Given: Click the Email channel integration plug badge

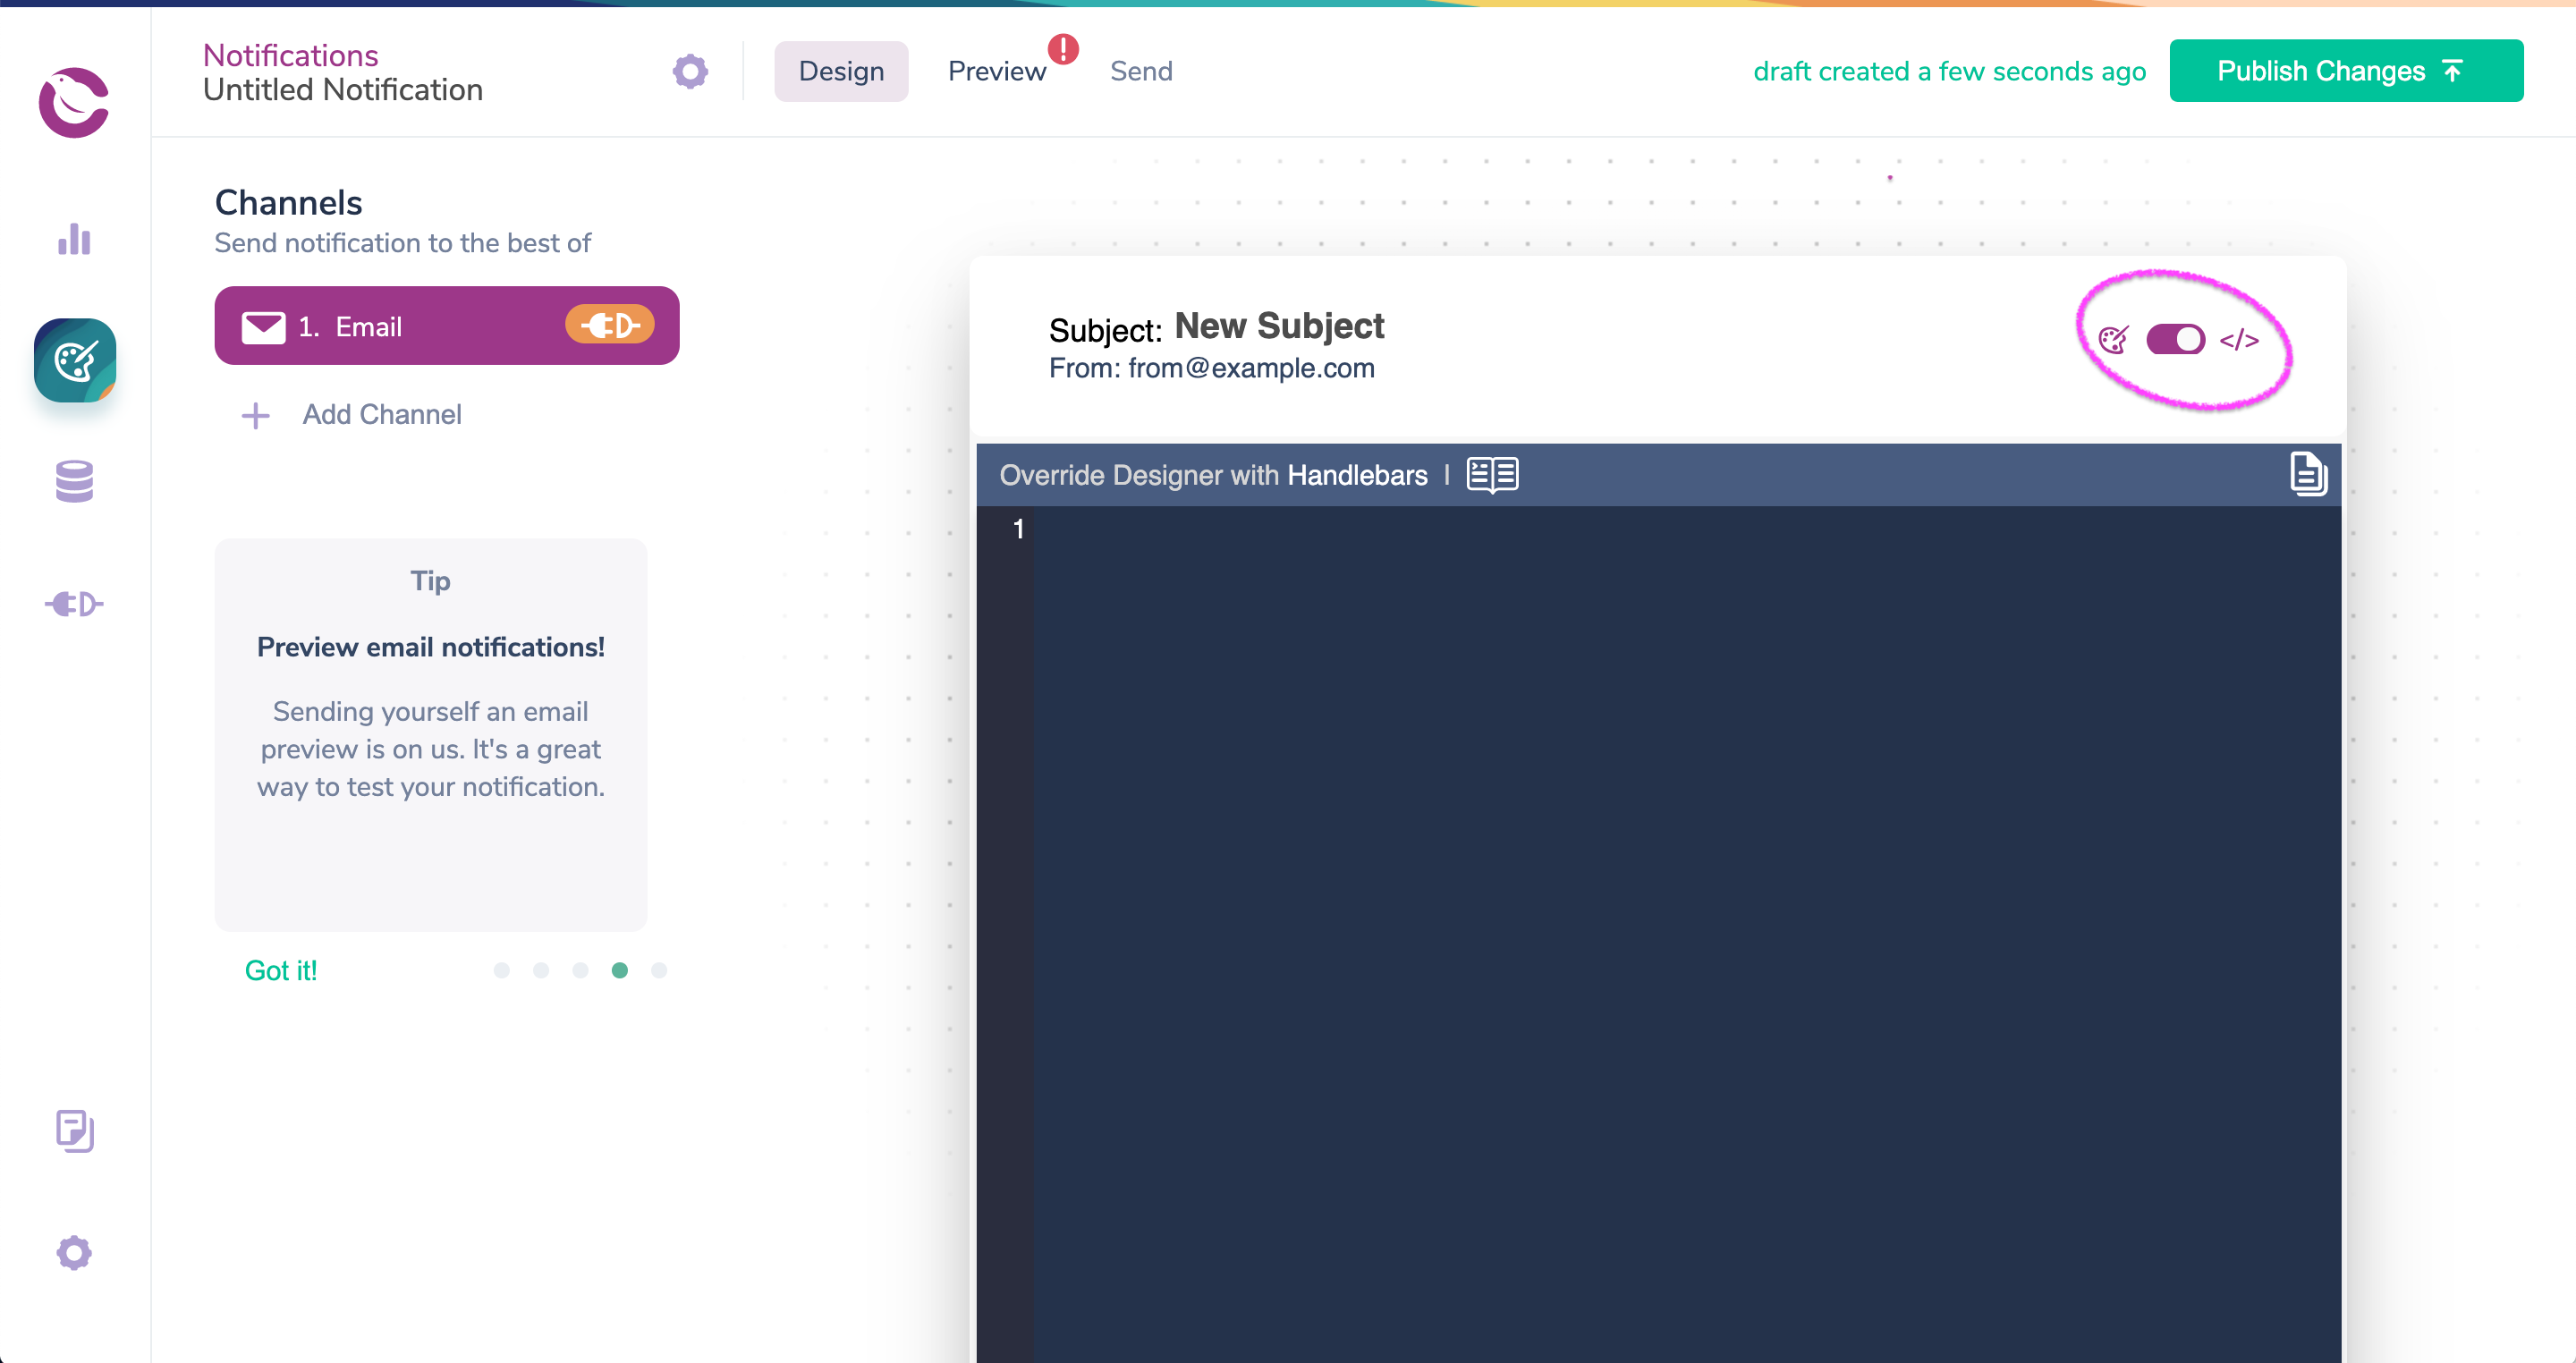Looking at the screenshot, I should (610, 325).
